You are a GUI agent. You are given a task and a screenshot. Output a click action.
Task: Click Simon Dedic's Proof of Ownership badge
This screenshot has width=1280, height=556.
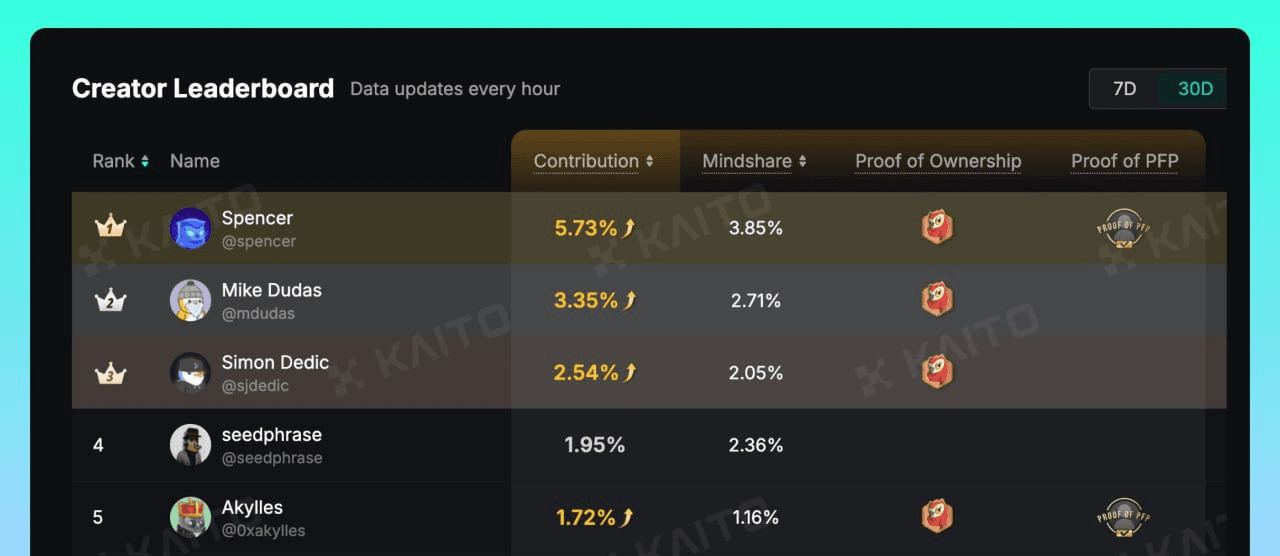pos(937,371)
